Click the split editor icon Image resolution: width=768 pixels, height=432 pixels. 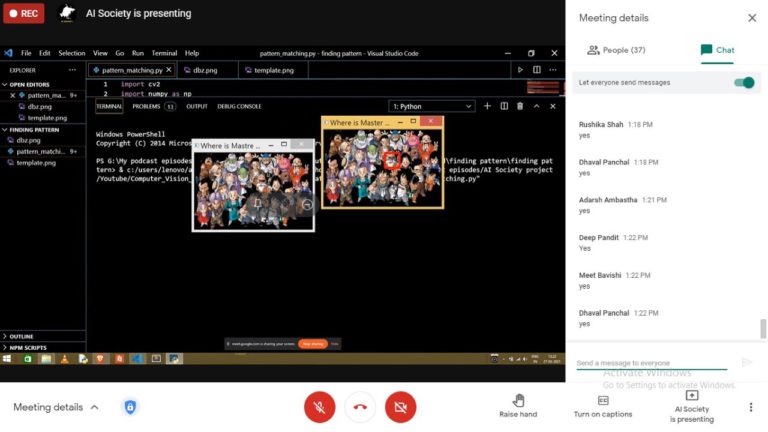click(537, 70)
